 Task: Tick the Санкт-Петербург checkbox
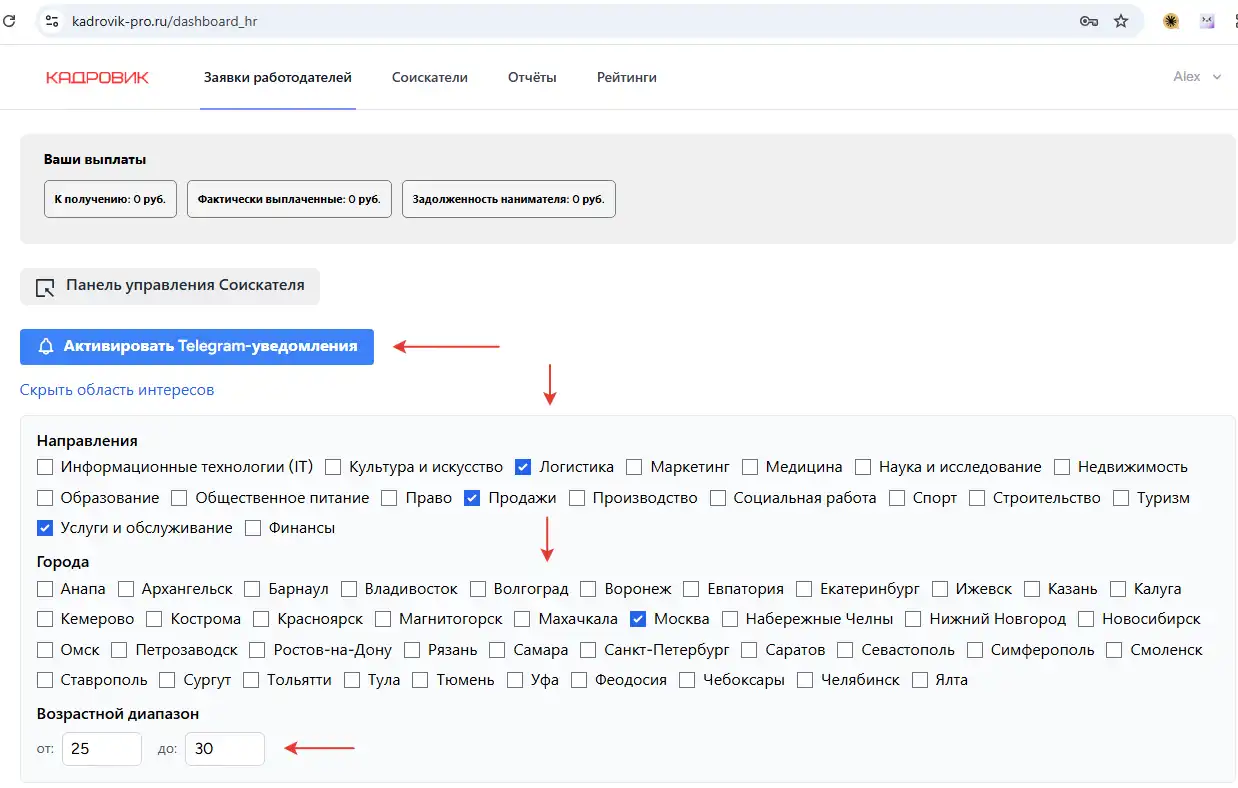pyautogui.click(x=588, y=650)
